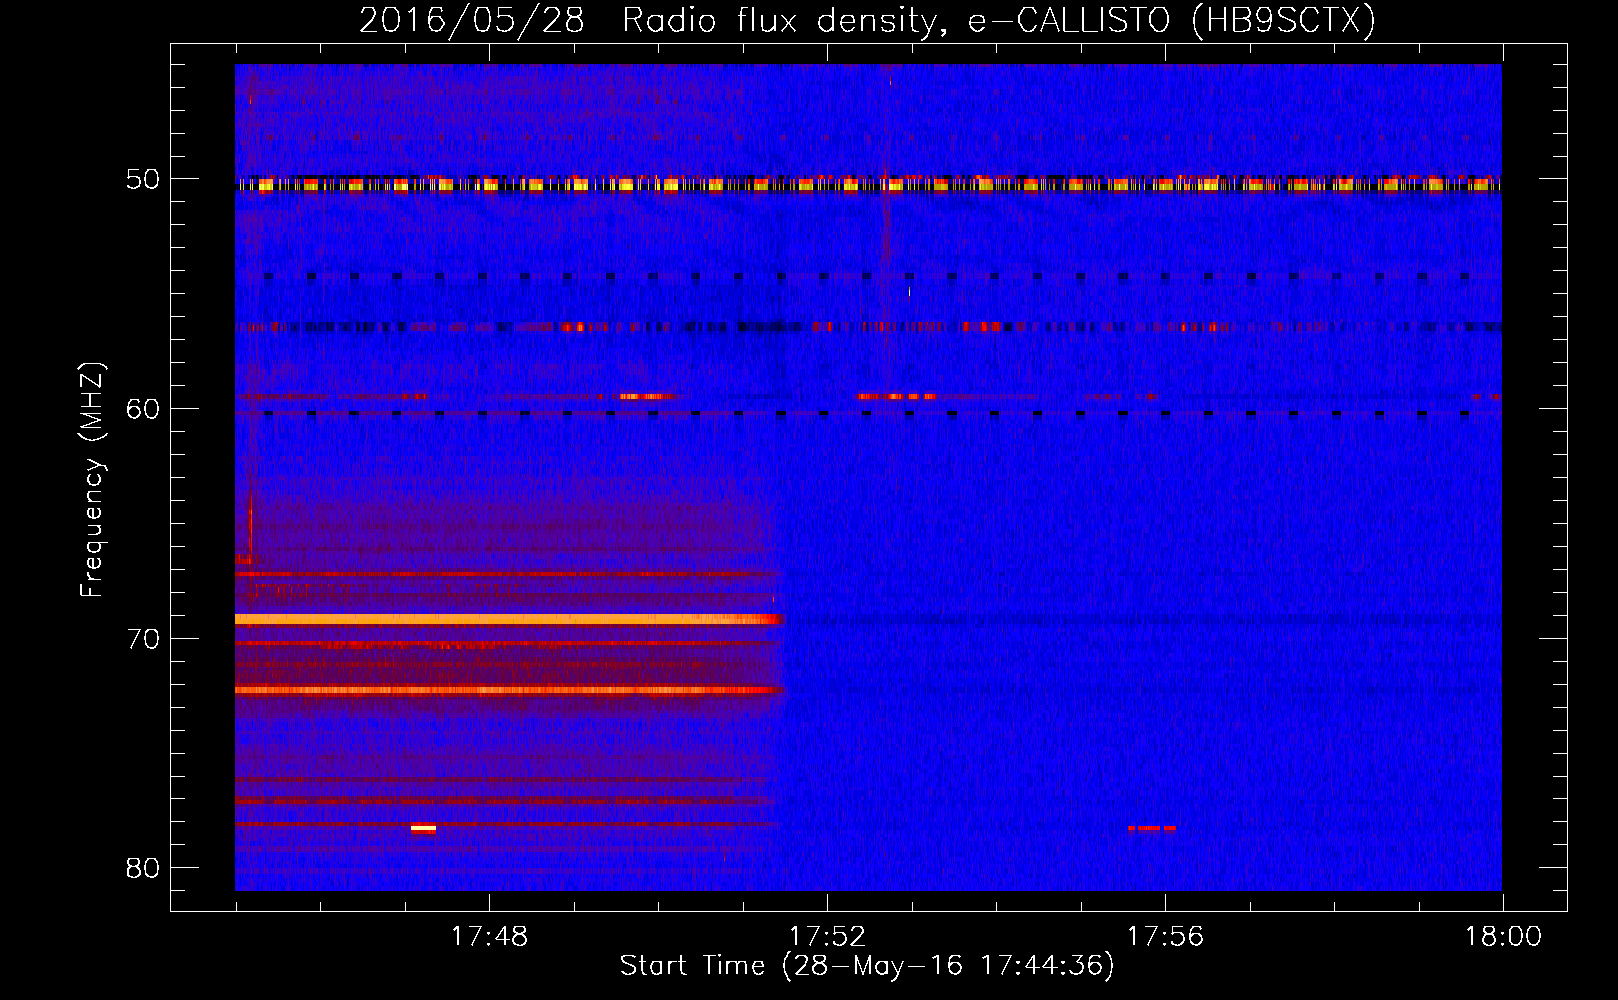
Task: Click the red emission band near 72 MHz
Action: pos(508,690)
